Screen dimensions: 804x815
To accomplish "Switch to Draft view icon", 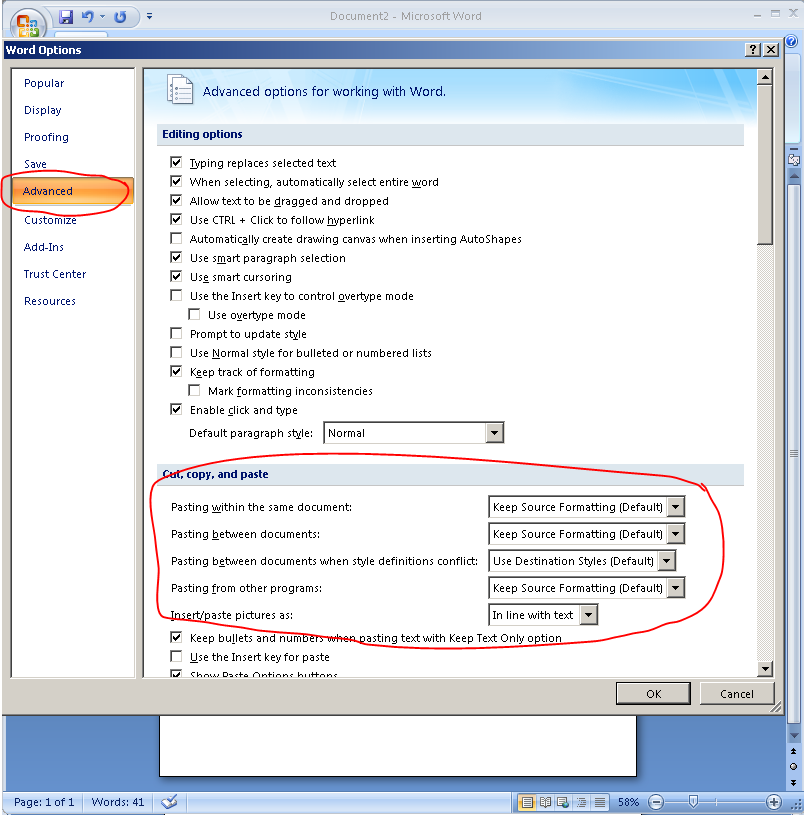I will (599, 802).
